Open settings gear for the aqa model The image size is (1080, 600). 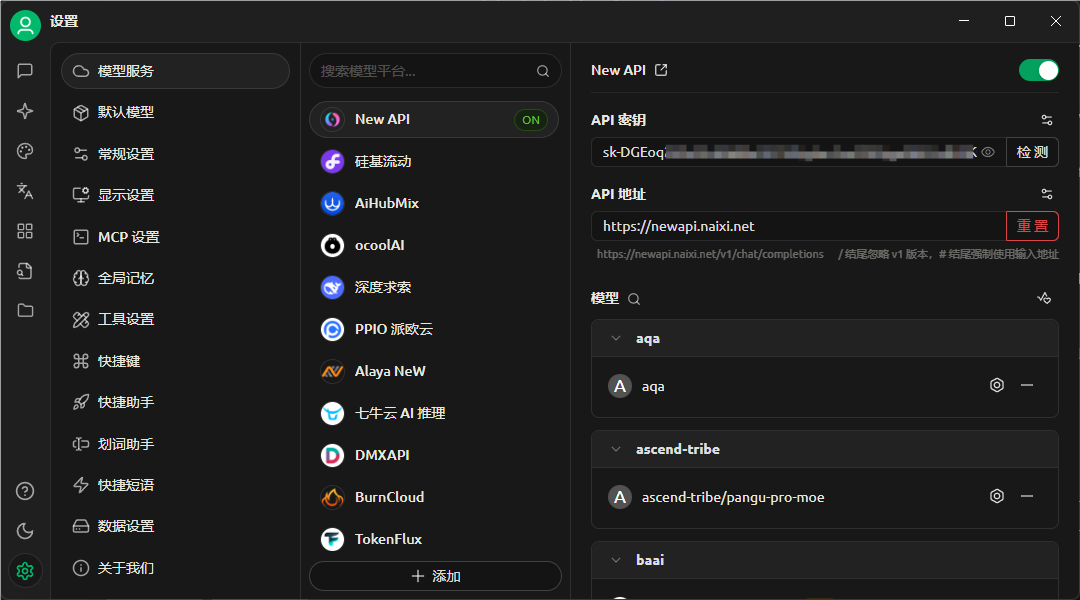pos(996,386)
